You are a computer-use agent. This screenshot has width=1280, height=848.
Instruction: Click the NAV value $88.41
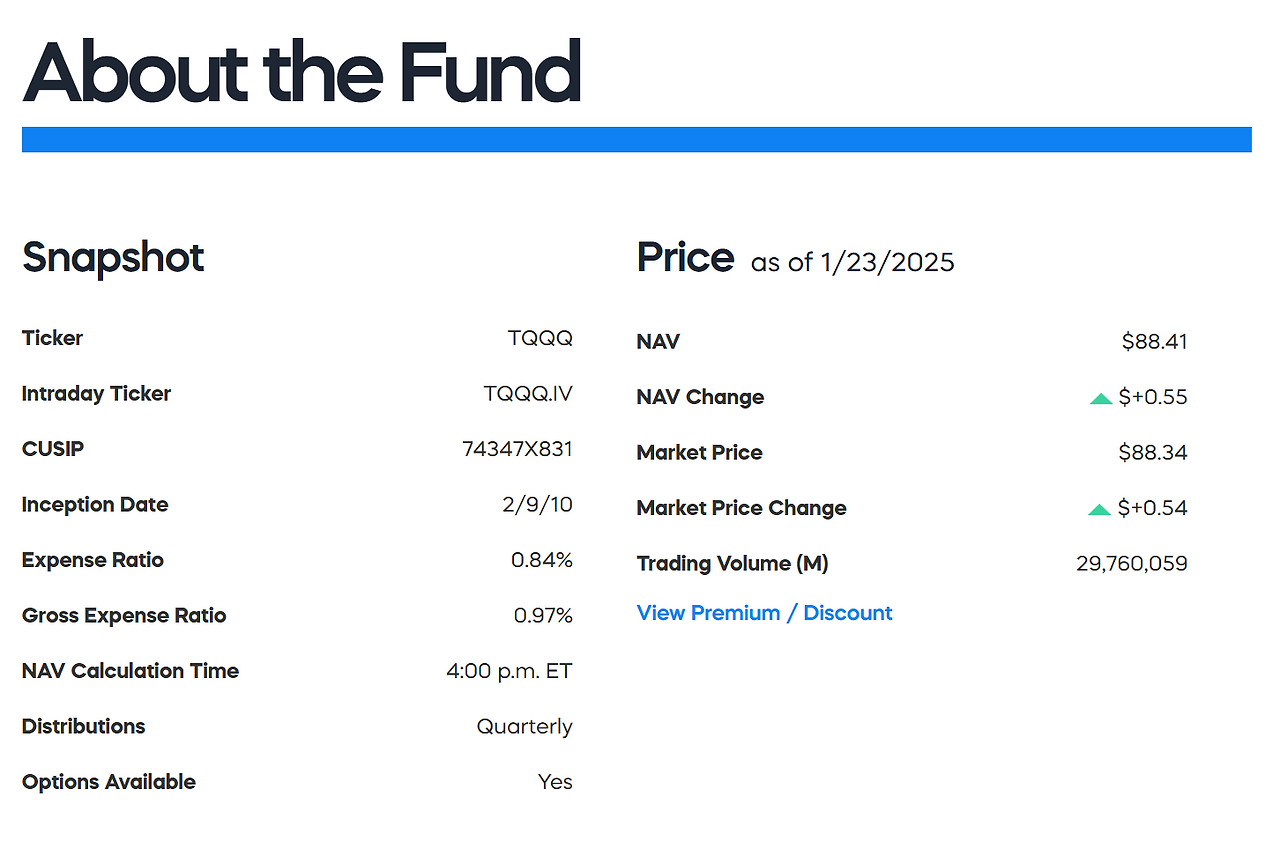coord(1154,342)
